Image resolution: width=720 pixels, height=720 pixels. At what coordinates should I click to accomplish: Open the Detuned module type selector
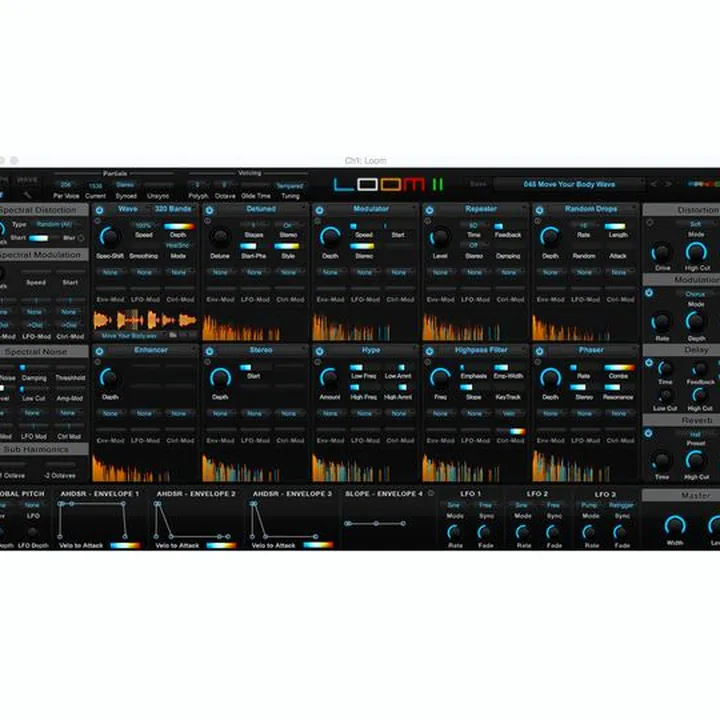pos(261,209)
